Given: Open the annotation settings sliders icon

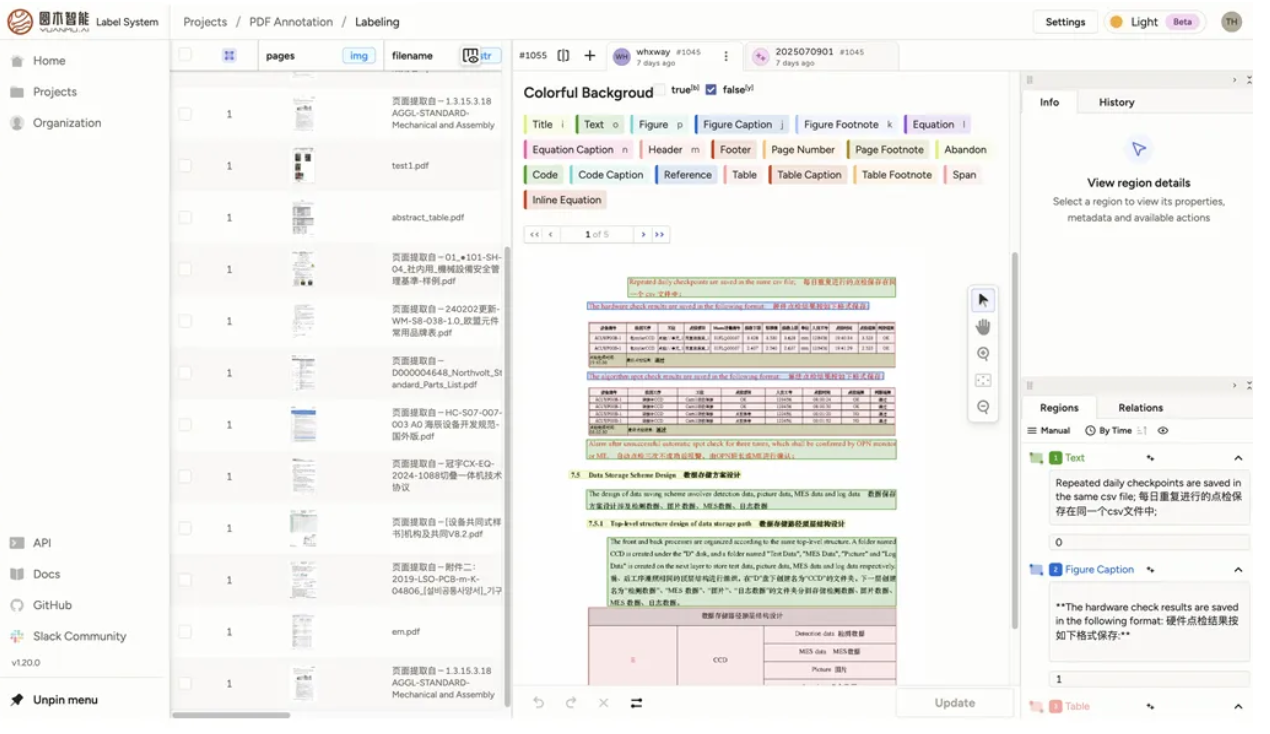Looking at the screenshot, I should click(x=636, y=703).
